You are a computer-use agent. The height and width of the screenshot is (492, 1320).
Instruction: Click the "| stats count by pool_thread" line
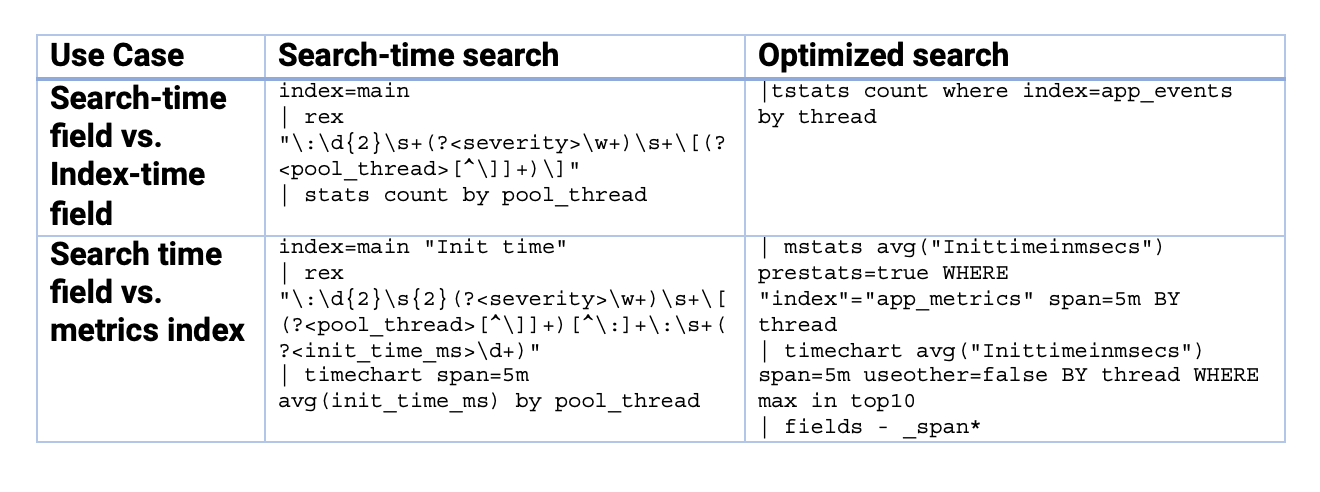coord(463,195)
